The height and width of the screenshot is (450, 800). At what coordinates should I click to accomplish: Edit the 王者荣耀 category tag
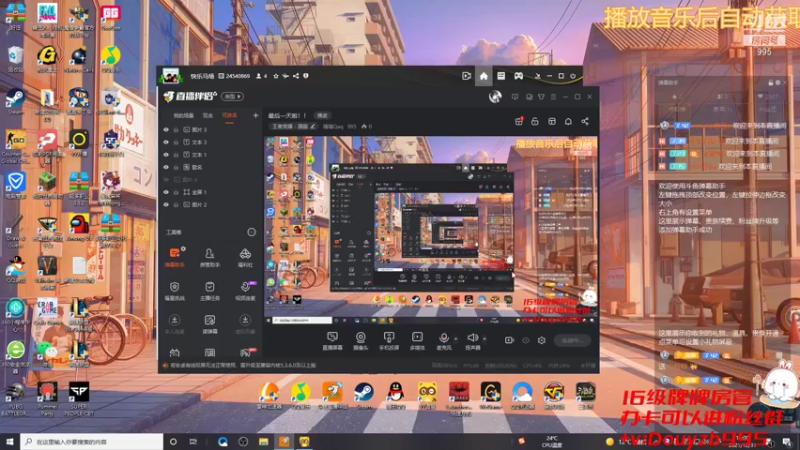pos(293,127)
